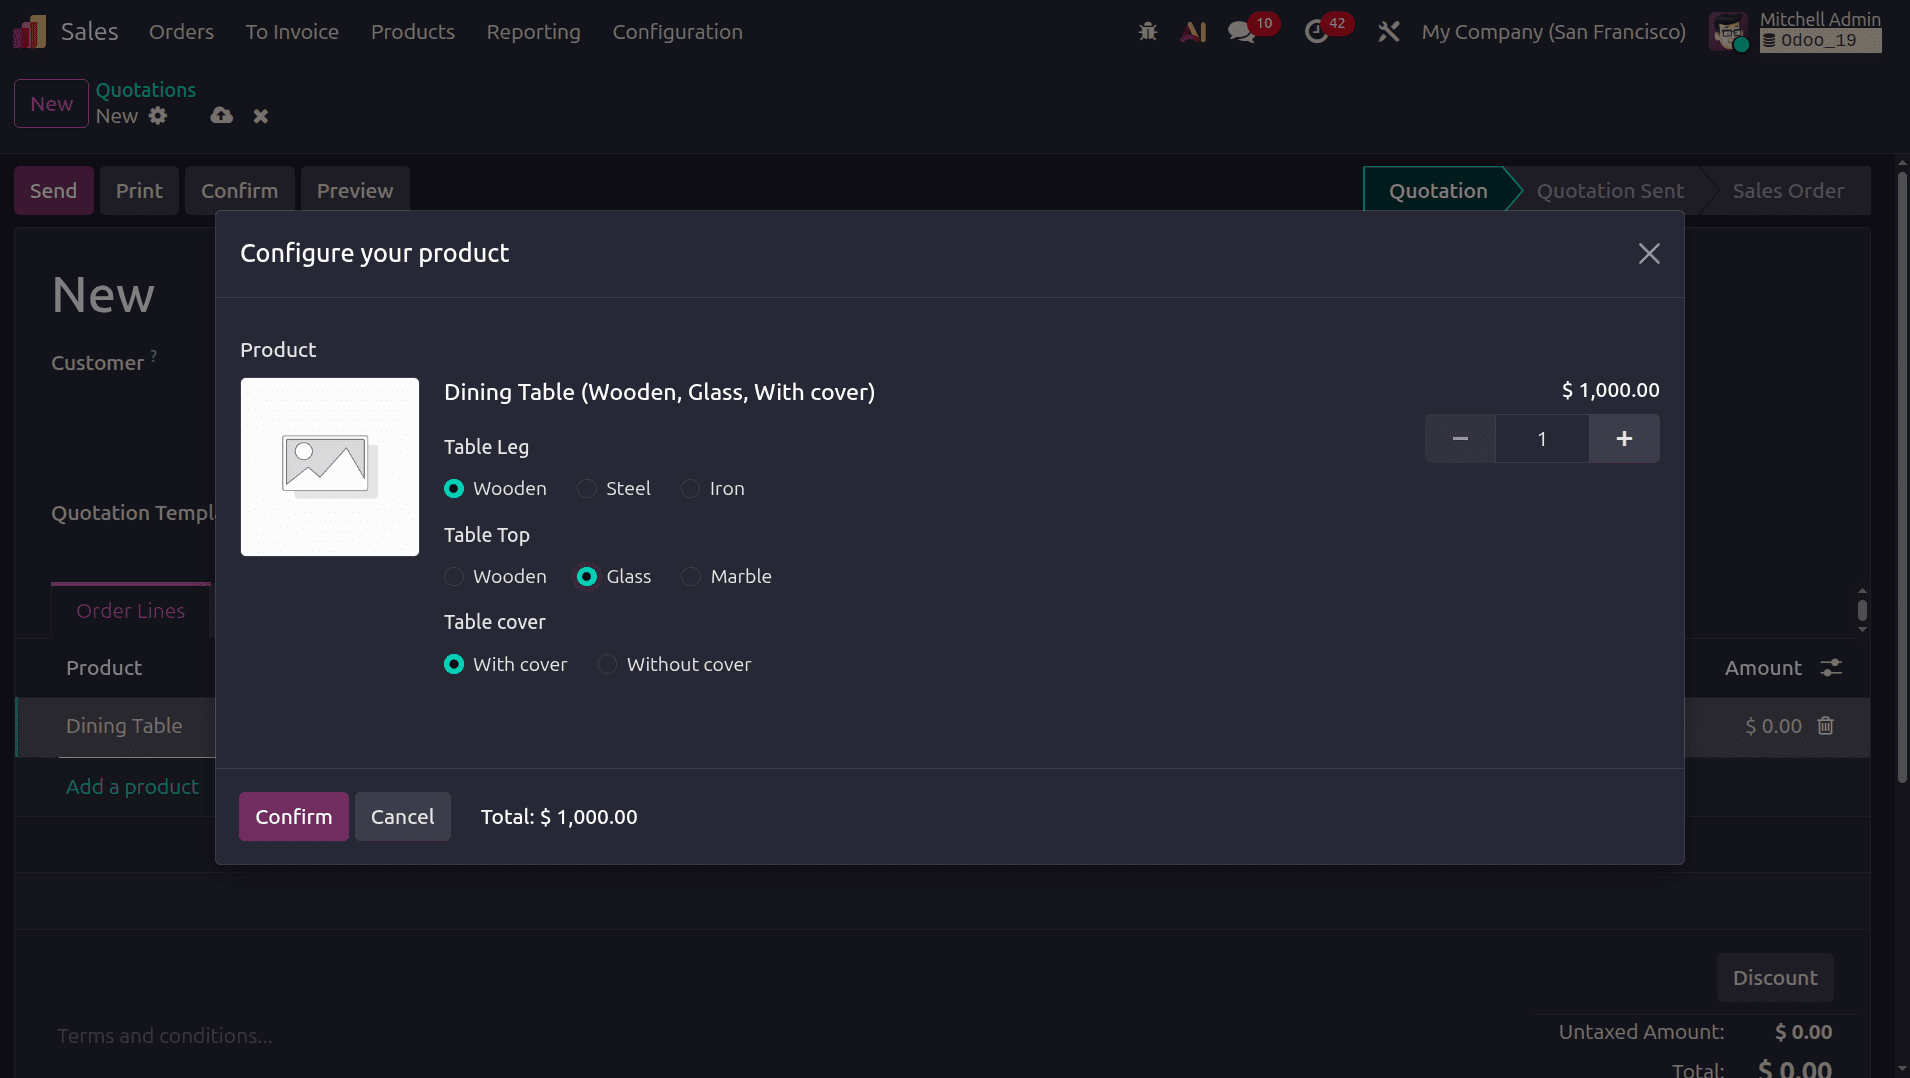
Task: Click the cloud save icon
Action: (221, 116)
